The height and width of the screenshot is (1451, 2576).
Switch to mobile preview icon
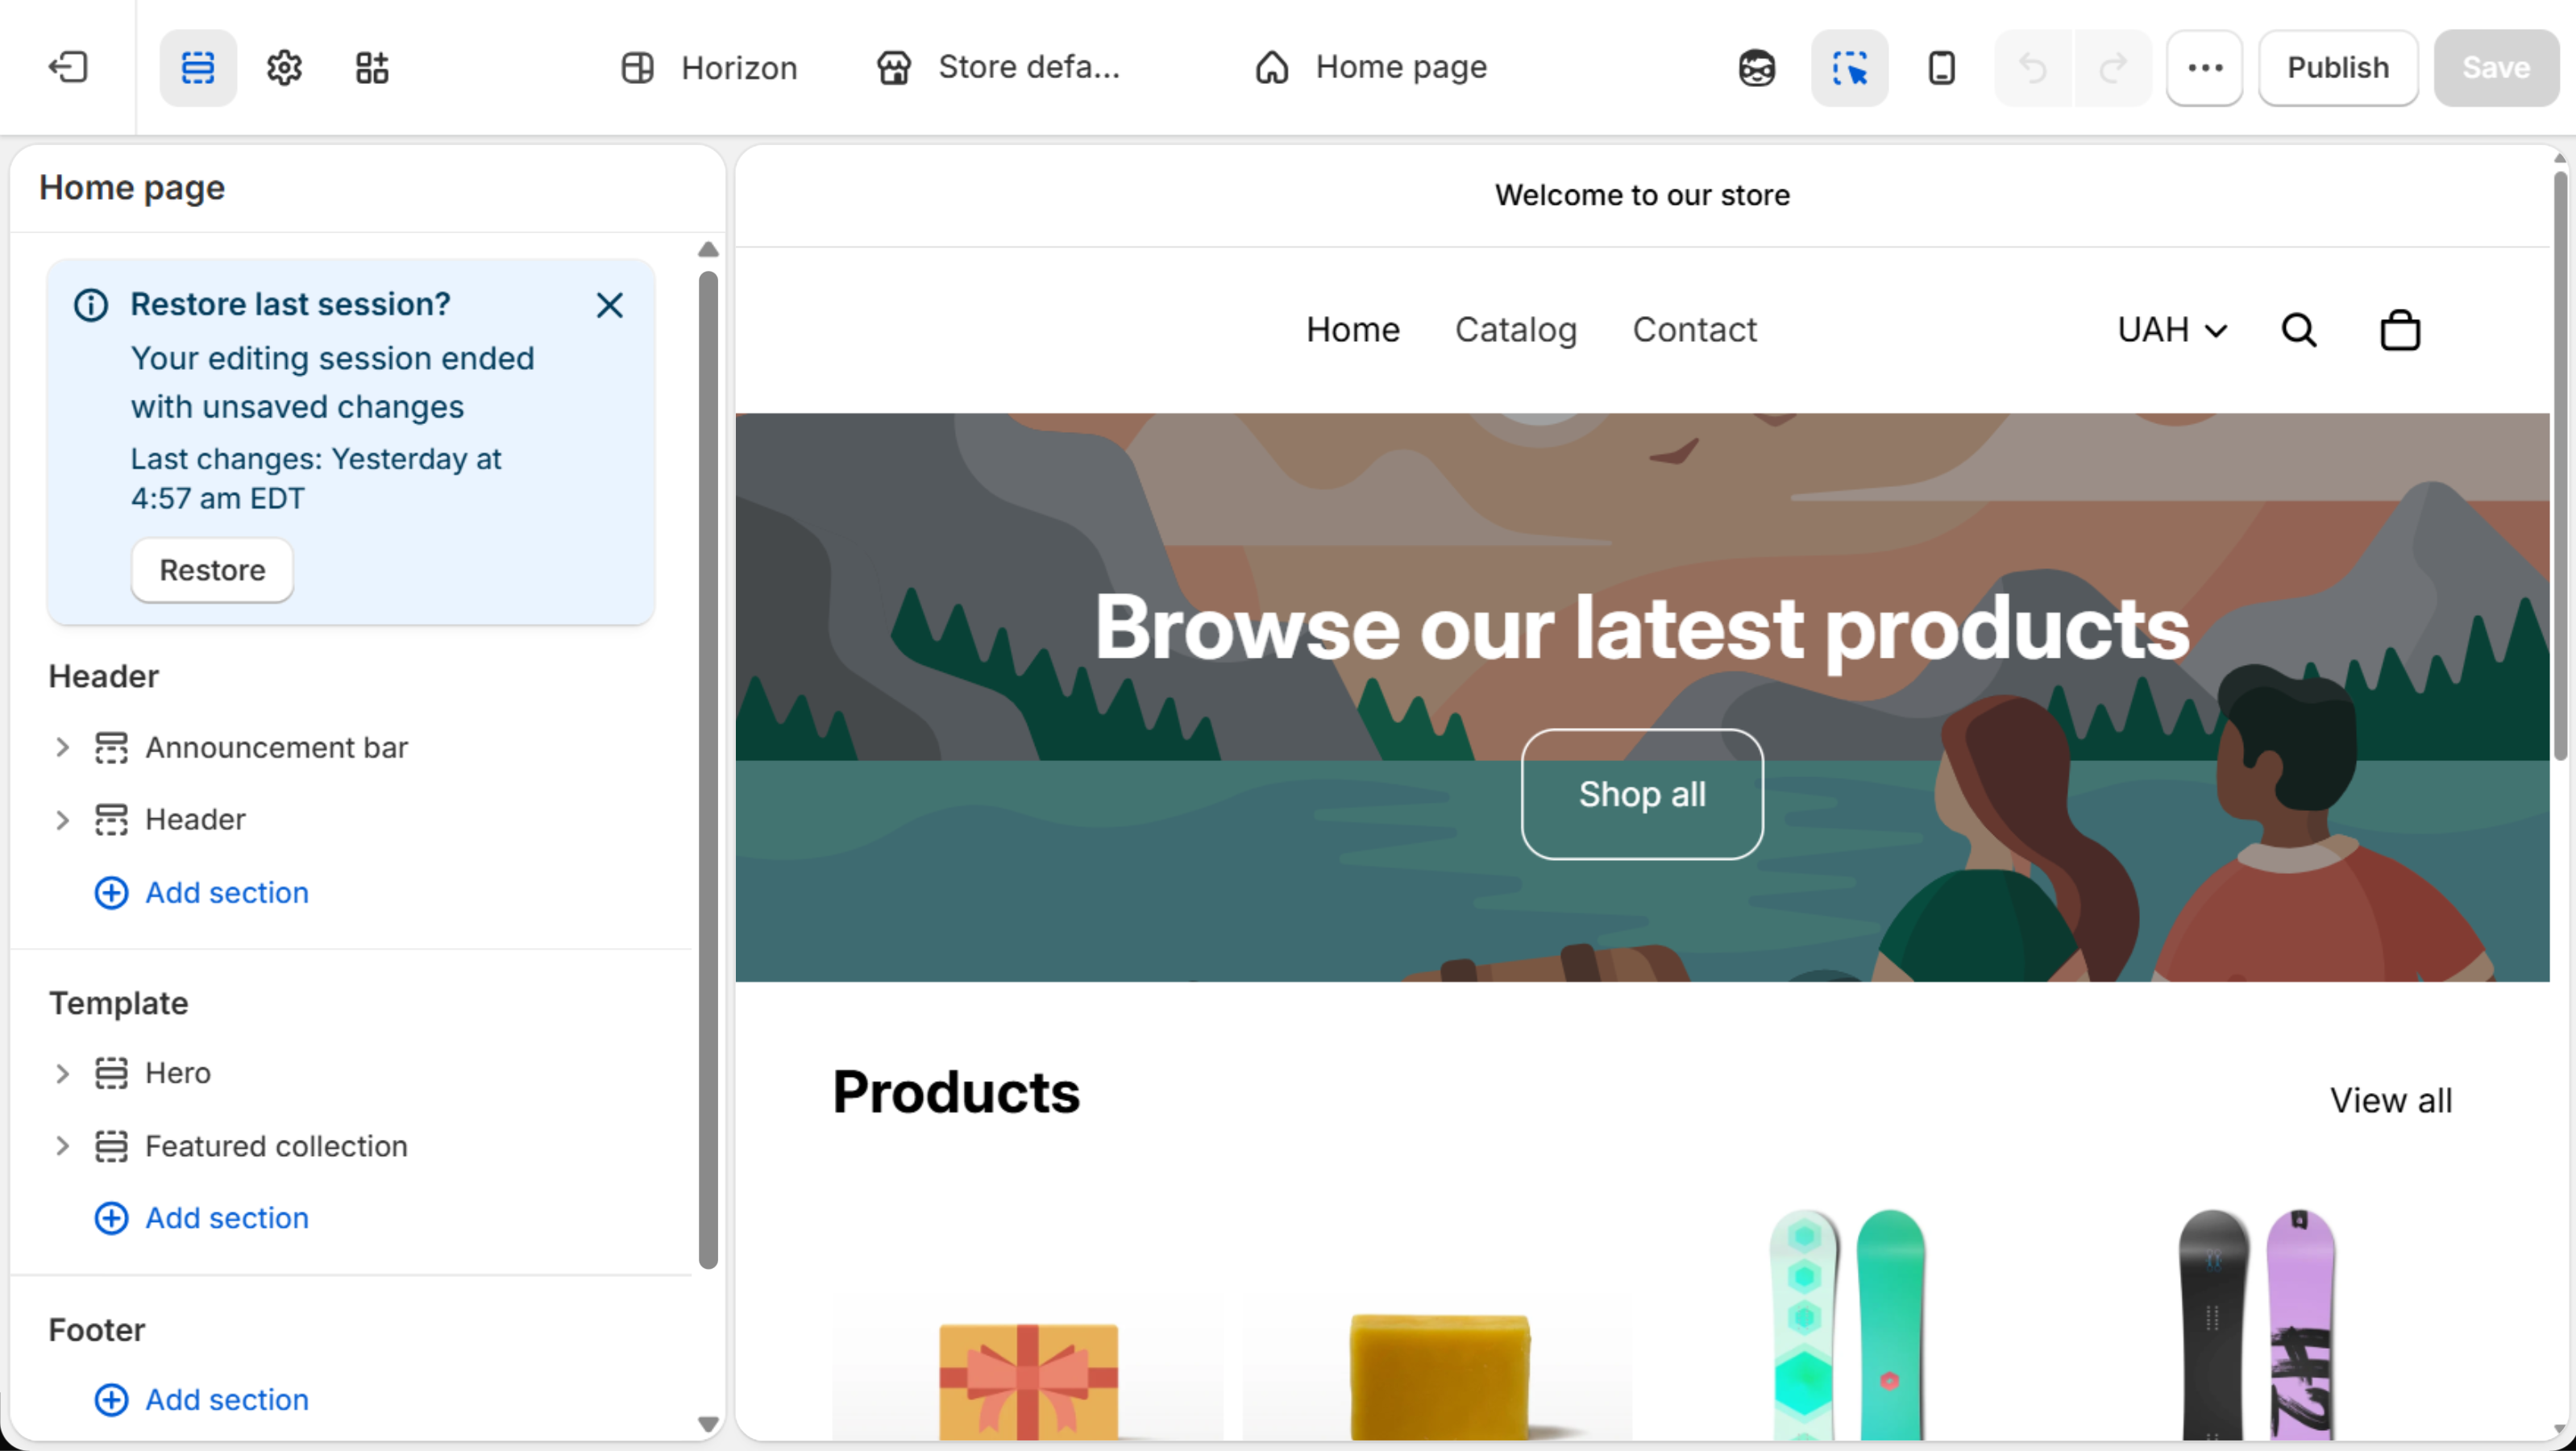click(1941, 67)
